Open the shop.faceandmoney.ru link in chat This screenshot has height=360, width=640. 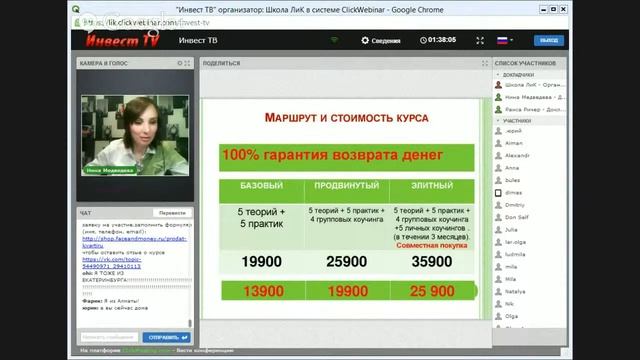[x=134, y=242]
